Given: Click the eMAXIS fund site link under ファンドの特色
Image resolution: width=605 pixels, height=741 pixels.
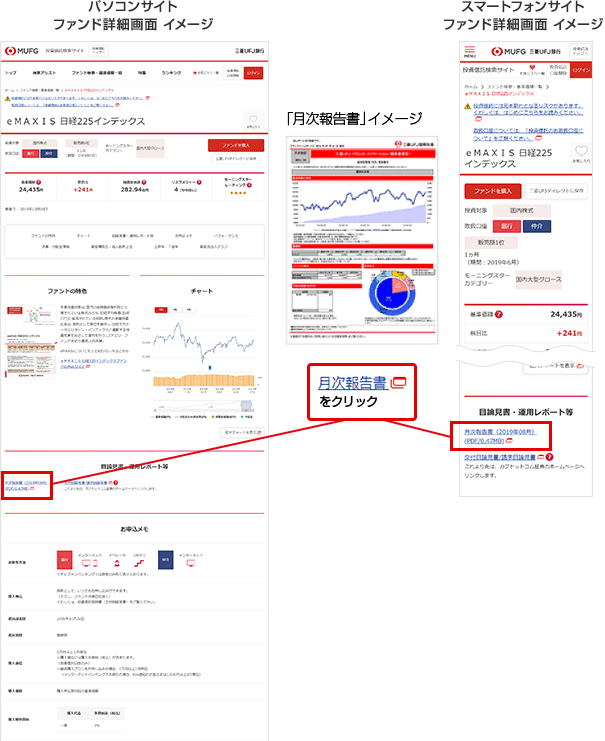Looking at the screenshot, I should (x=94, y=363).
